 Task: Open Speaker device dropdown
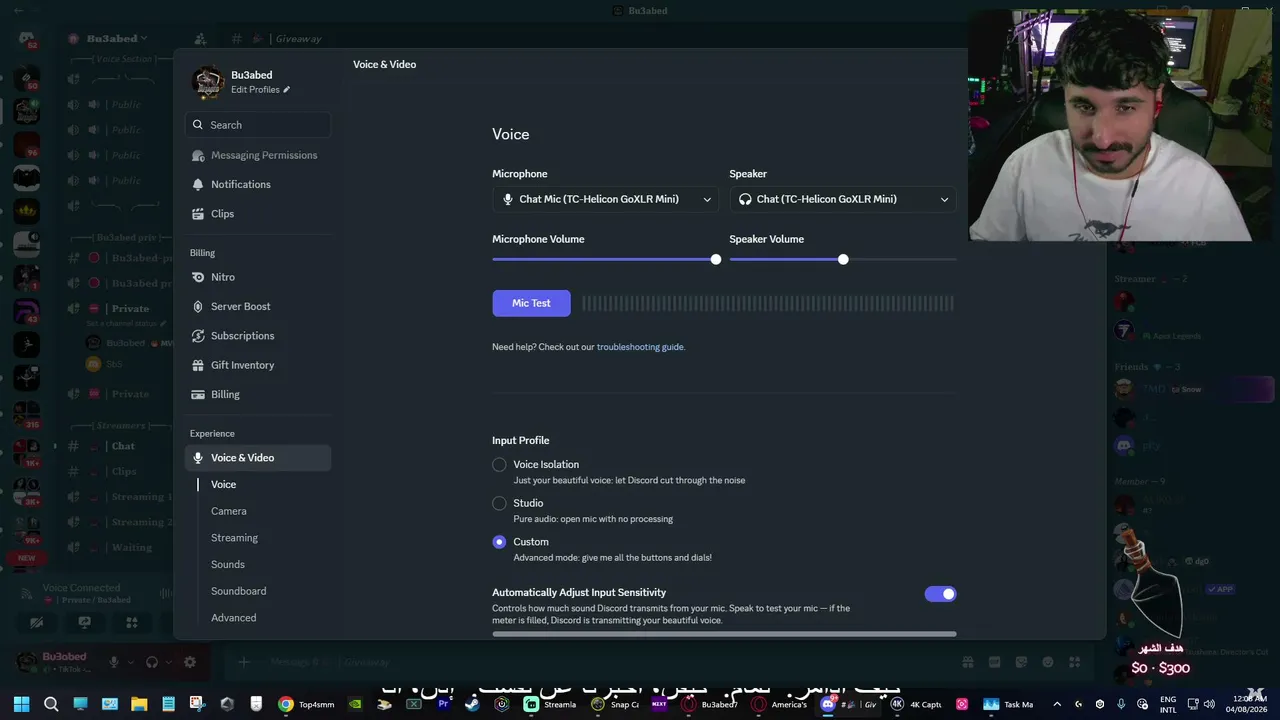pos(843,199)
